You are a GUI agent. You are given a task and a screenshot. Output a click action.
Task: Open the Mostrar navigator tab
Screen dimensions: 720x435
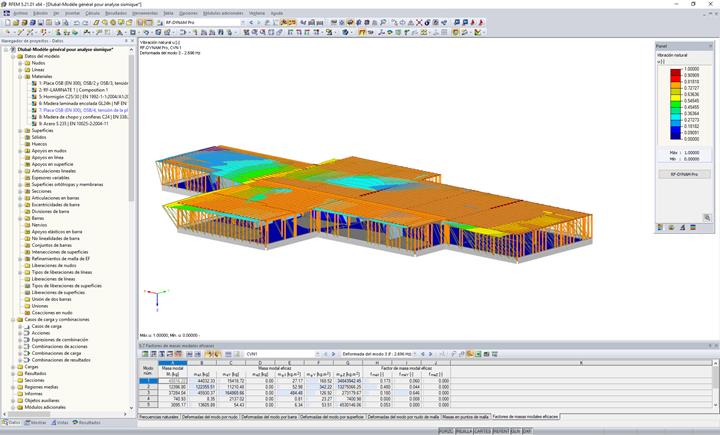click(36, 423)
